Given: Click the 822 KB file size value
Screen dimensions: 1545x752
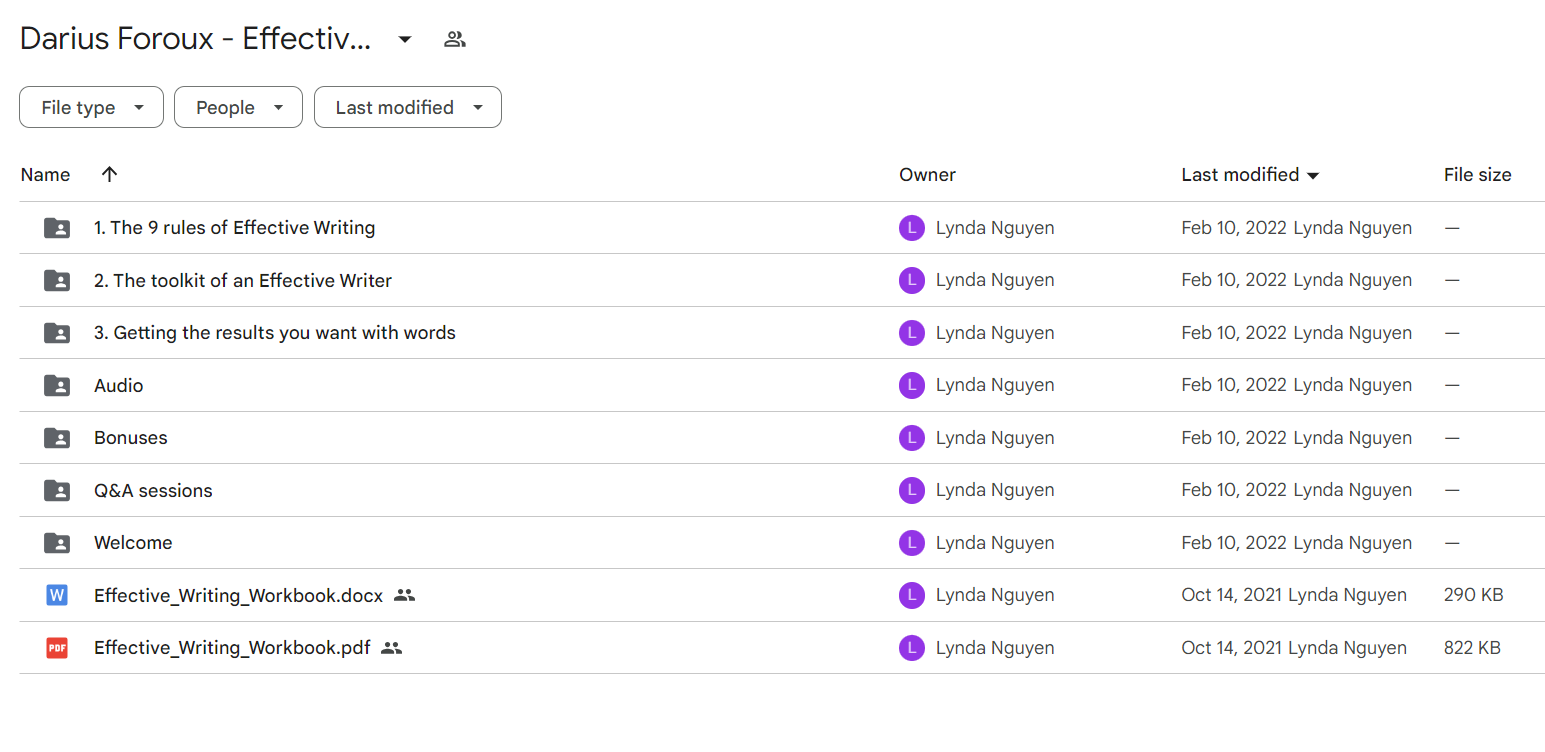Looking at the screenshot, I should 1472,648.
